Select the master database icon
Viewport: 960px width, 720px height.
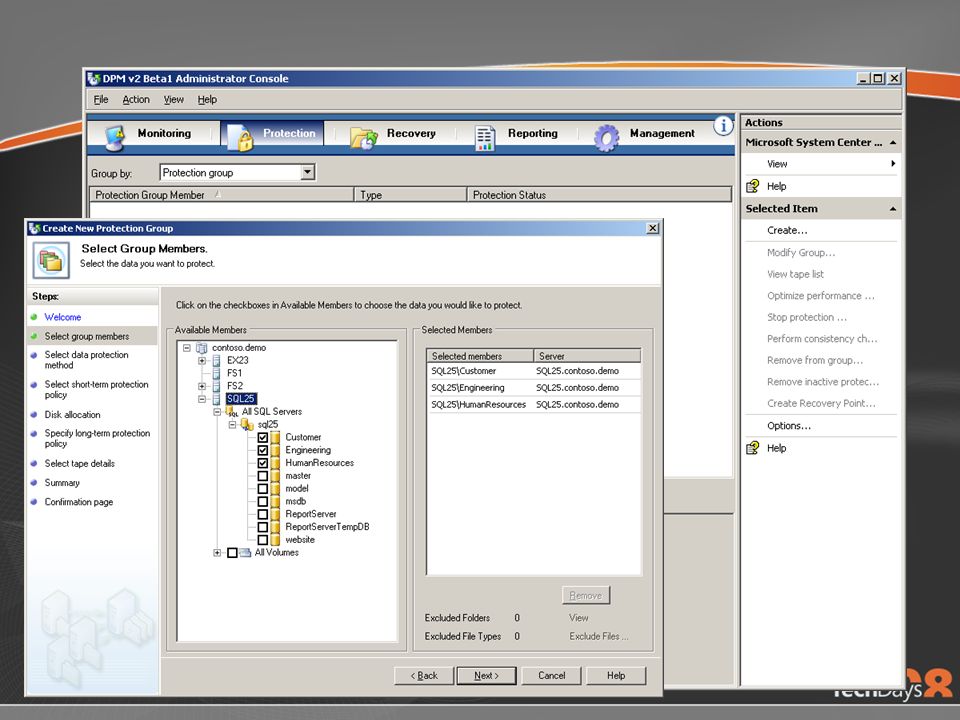point(276,476)
